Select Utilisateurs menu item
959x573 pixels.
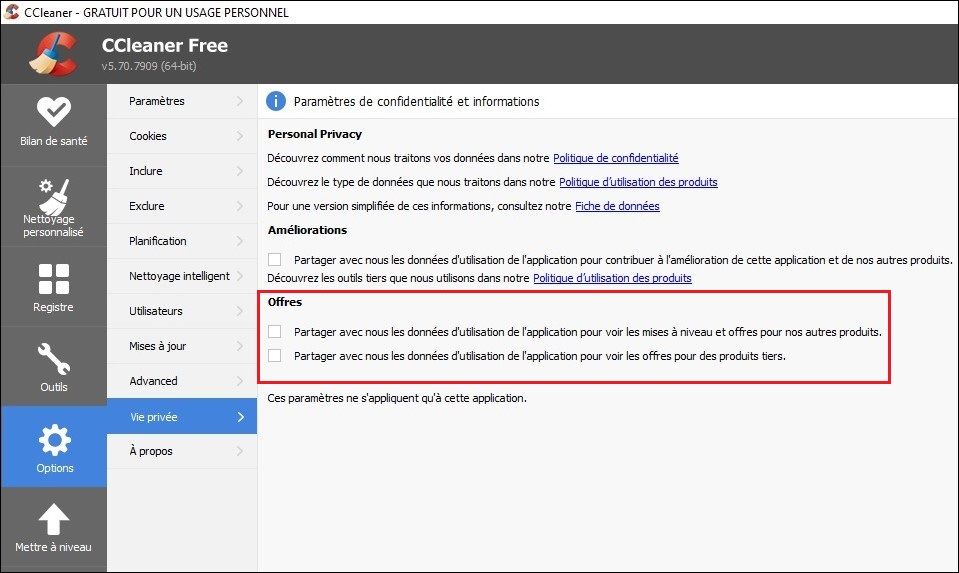point(182,311)
